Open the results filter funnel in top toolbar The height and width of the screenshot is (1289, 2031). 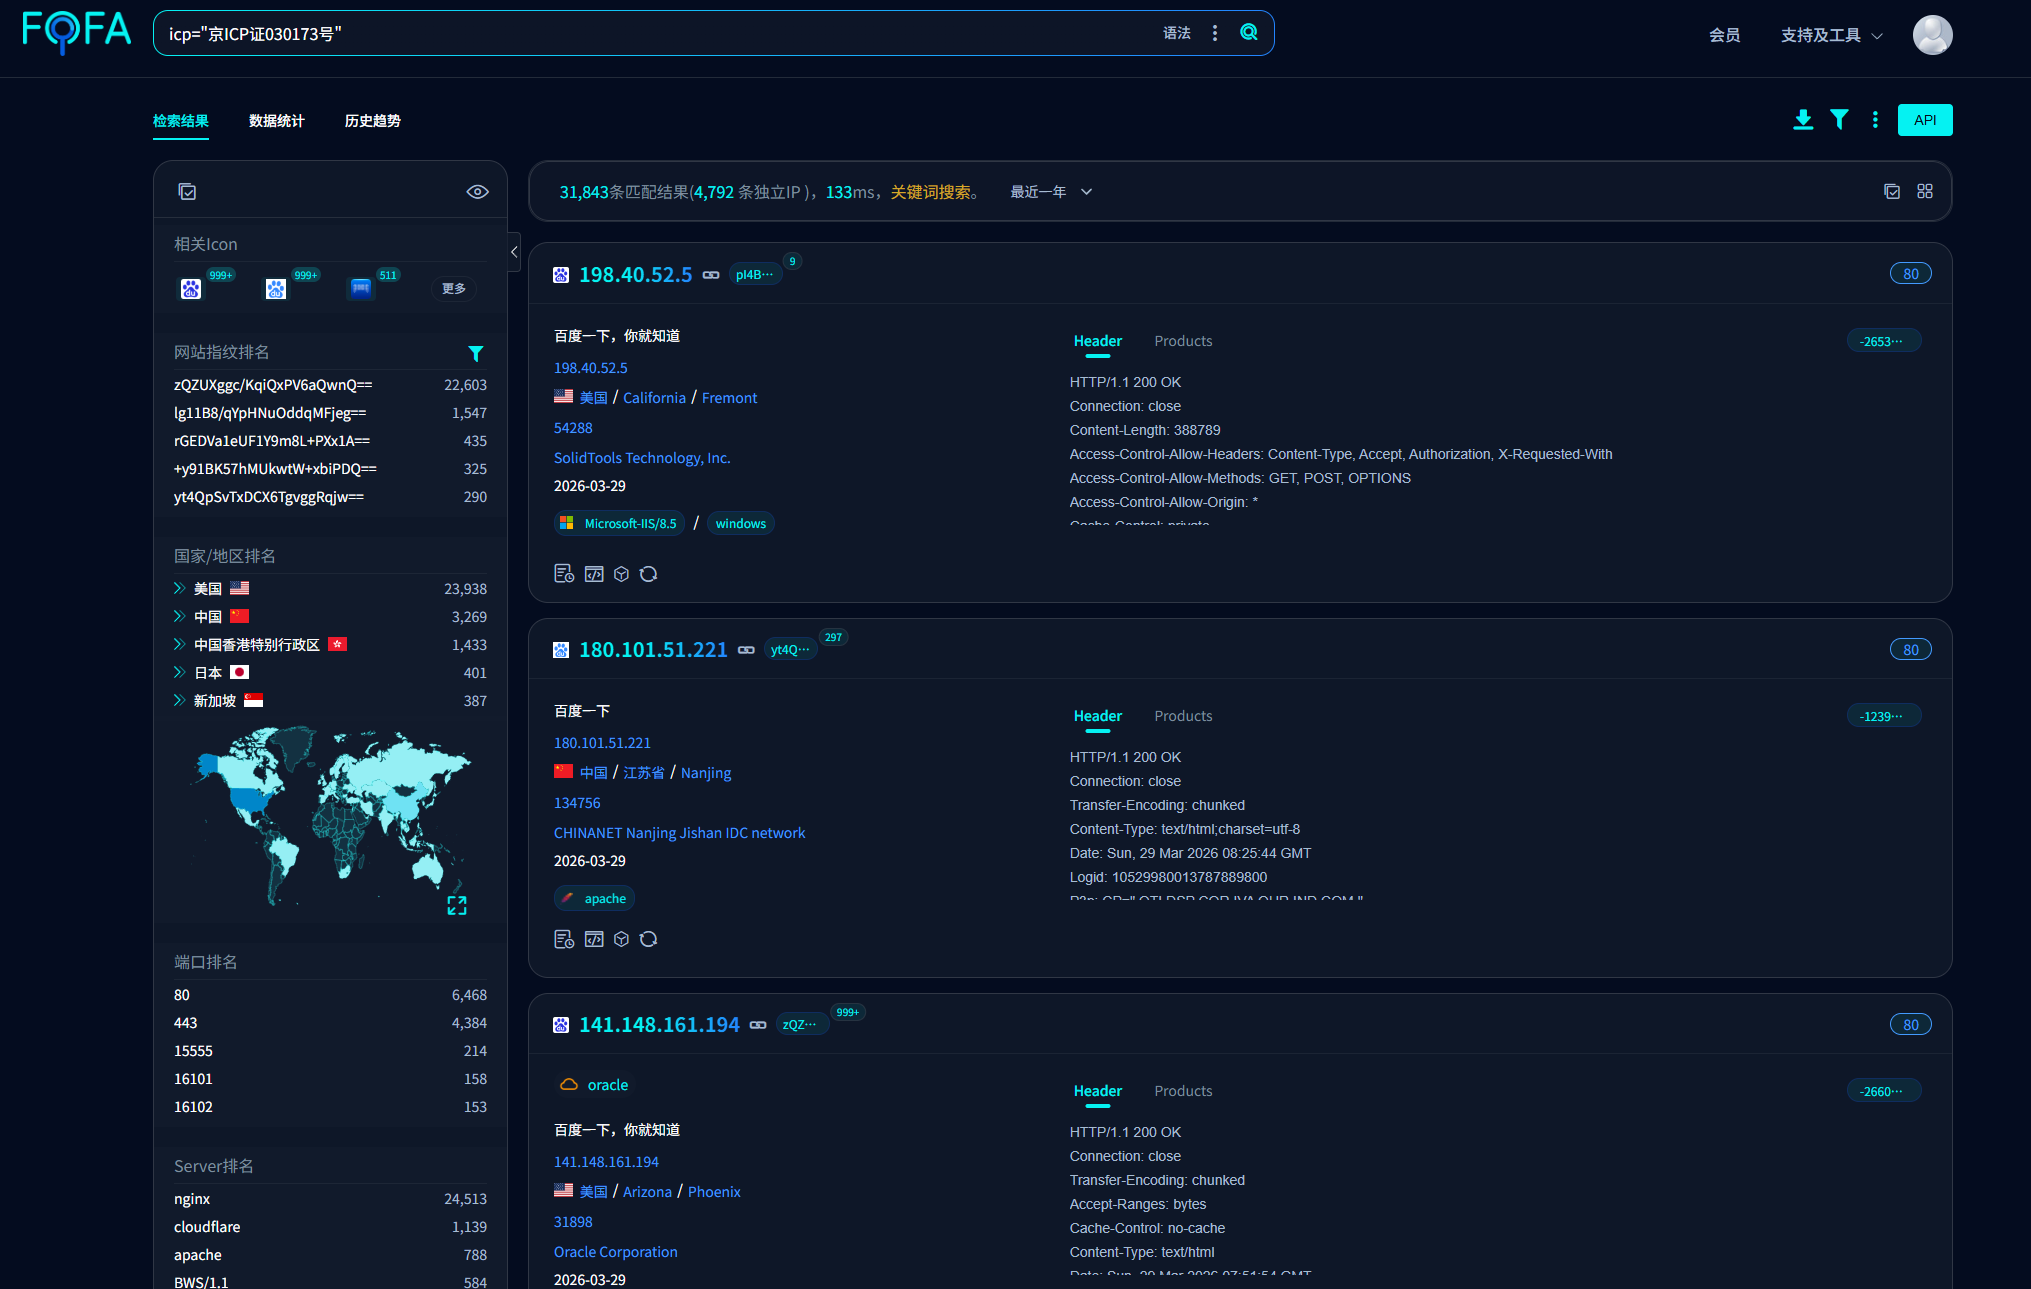click(x=1839, y=120)
